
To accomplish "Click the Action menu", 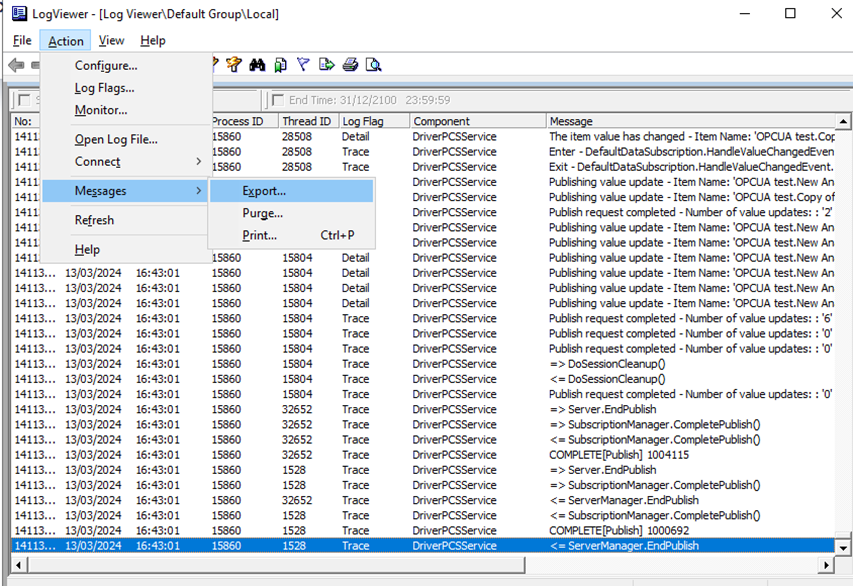I will [65, 41].
